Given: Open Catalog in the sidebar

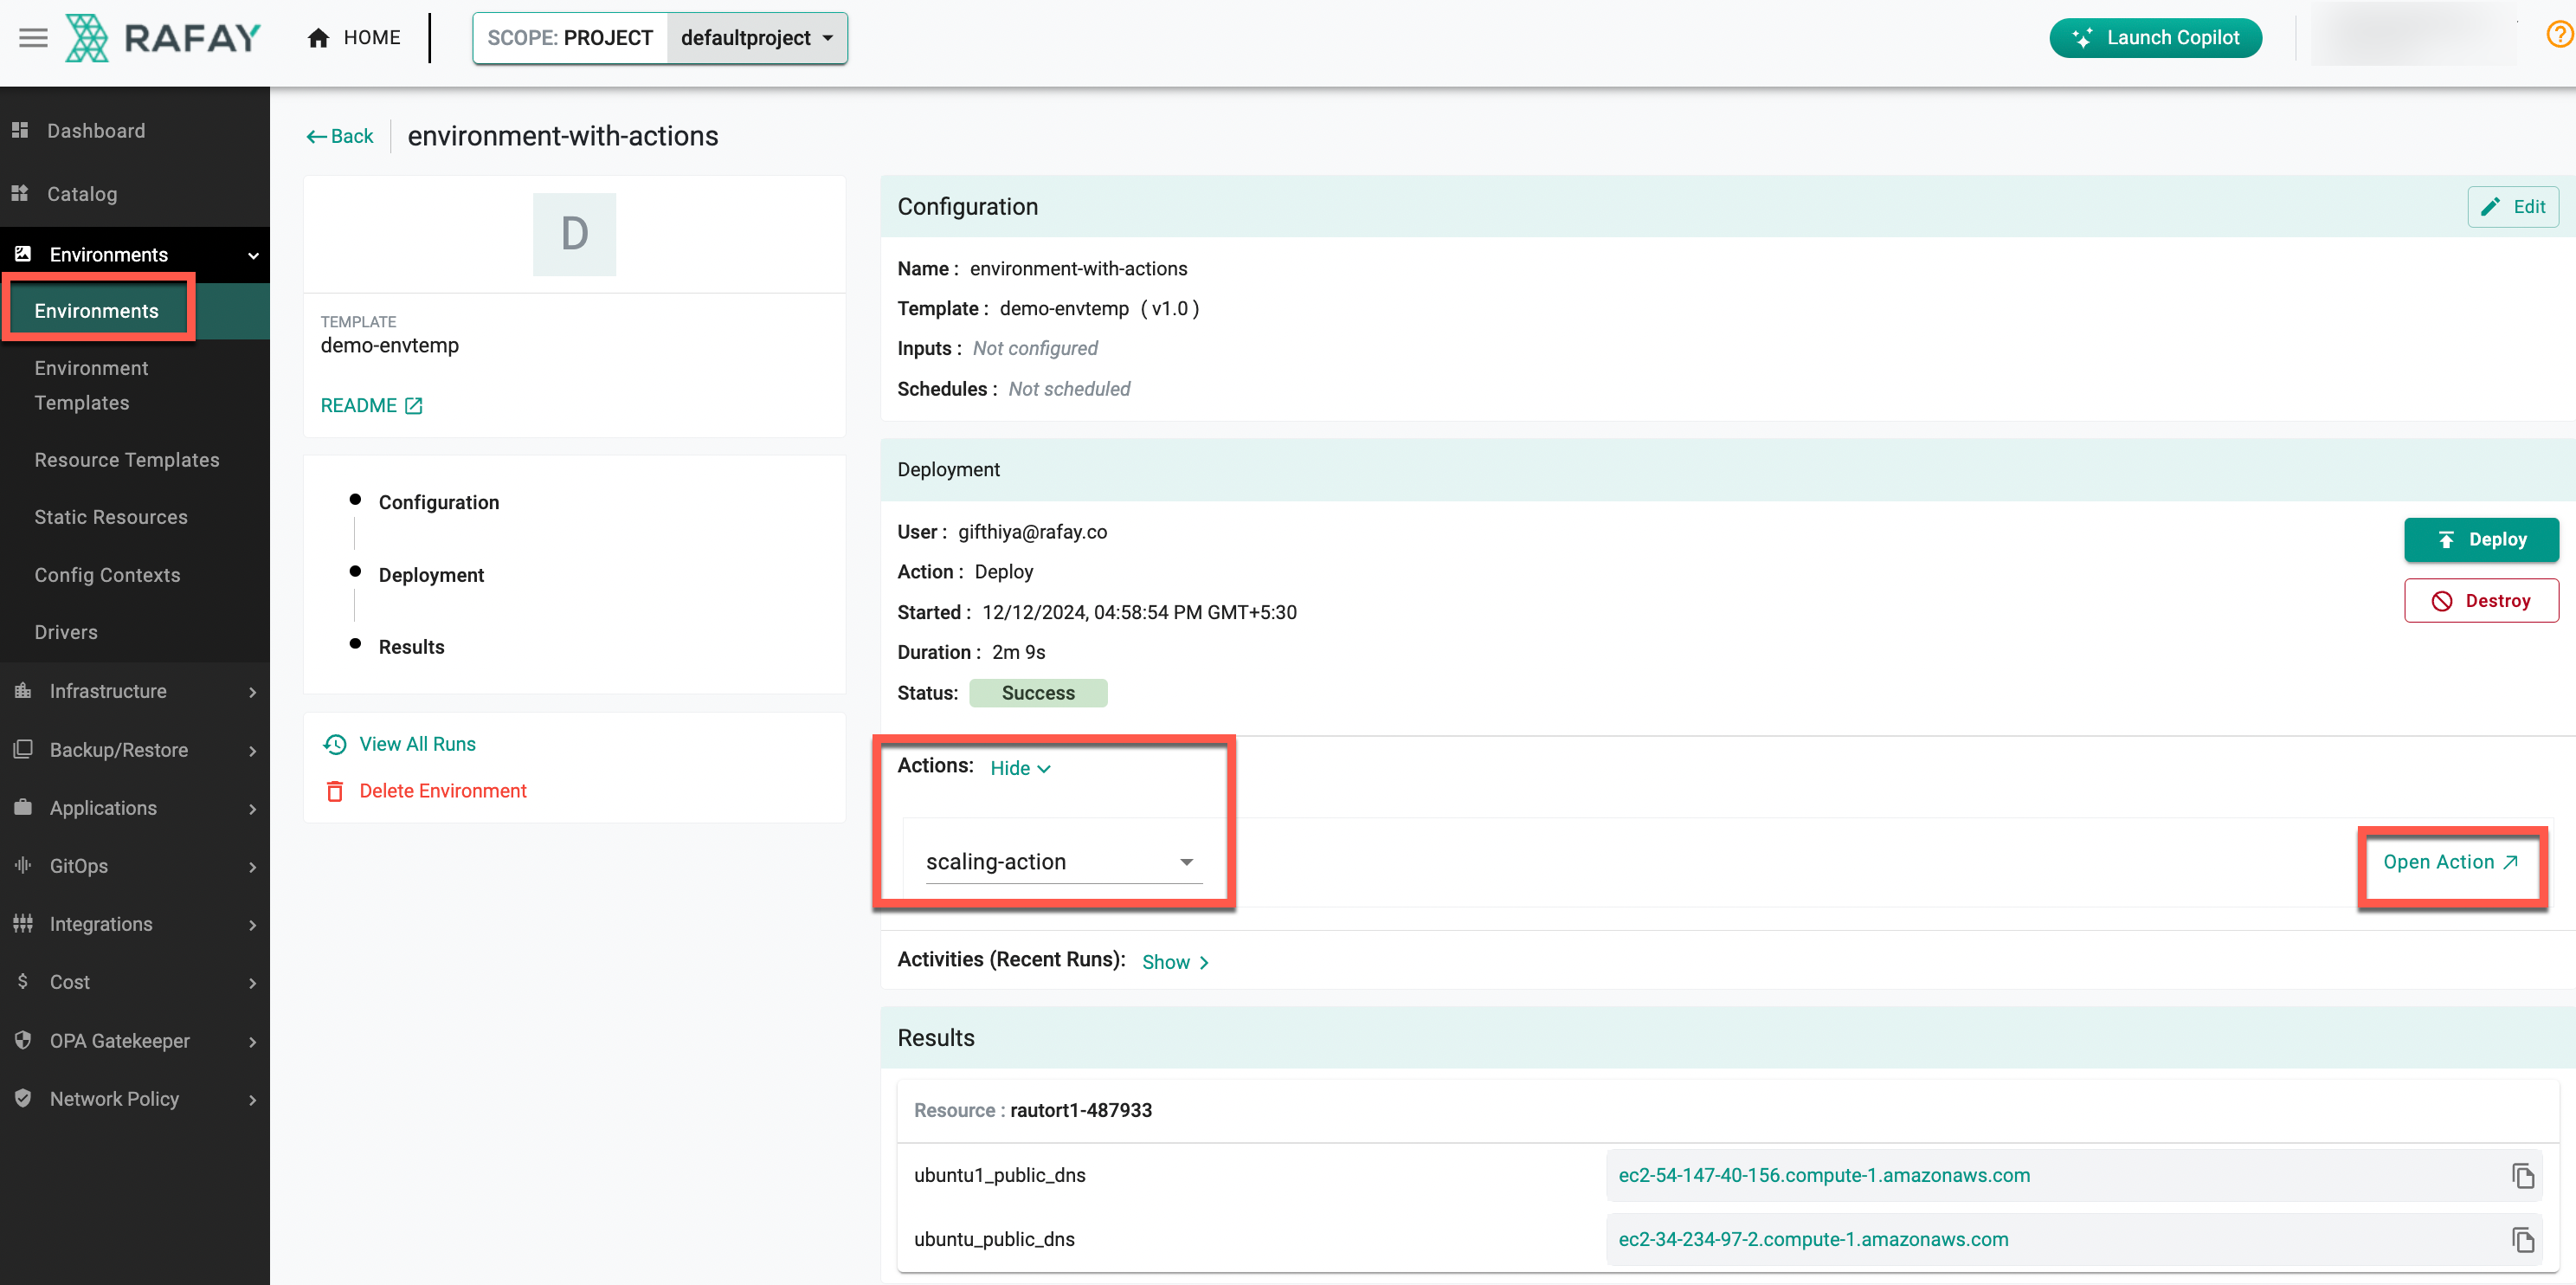Looking at the screenshot, I should (82, 194).
